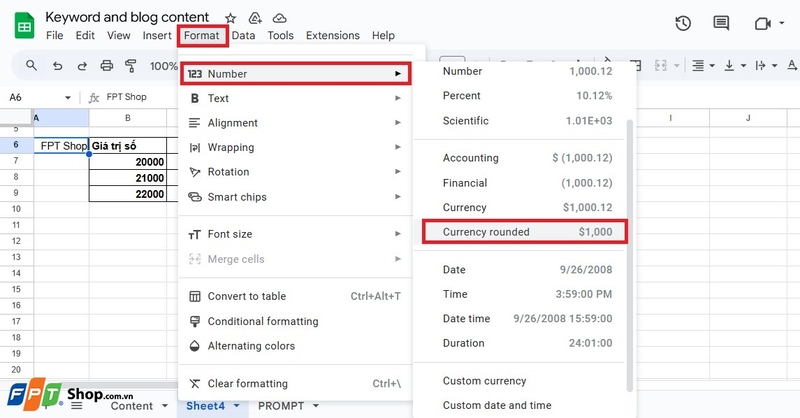Select cell with value 22000
Viewport: 800px width, 418px height.
point(128,194)
